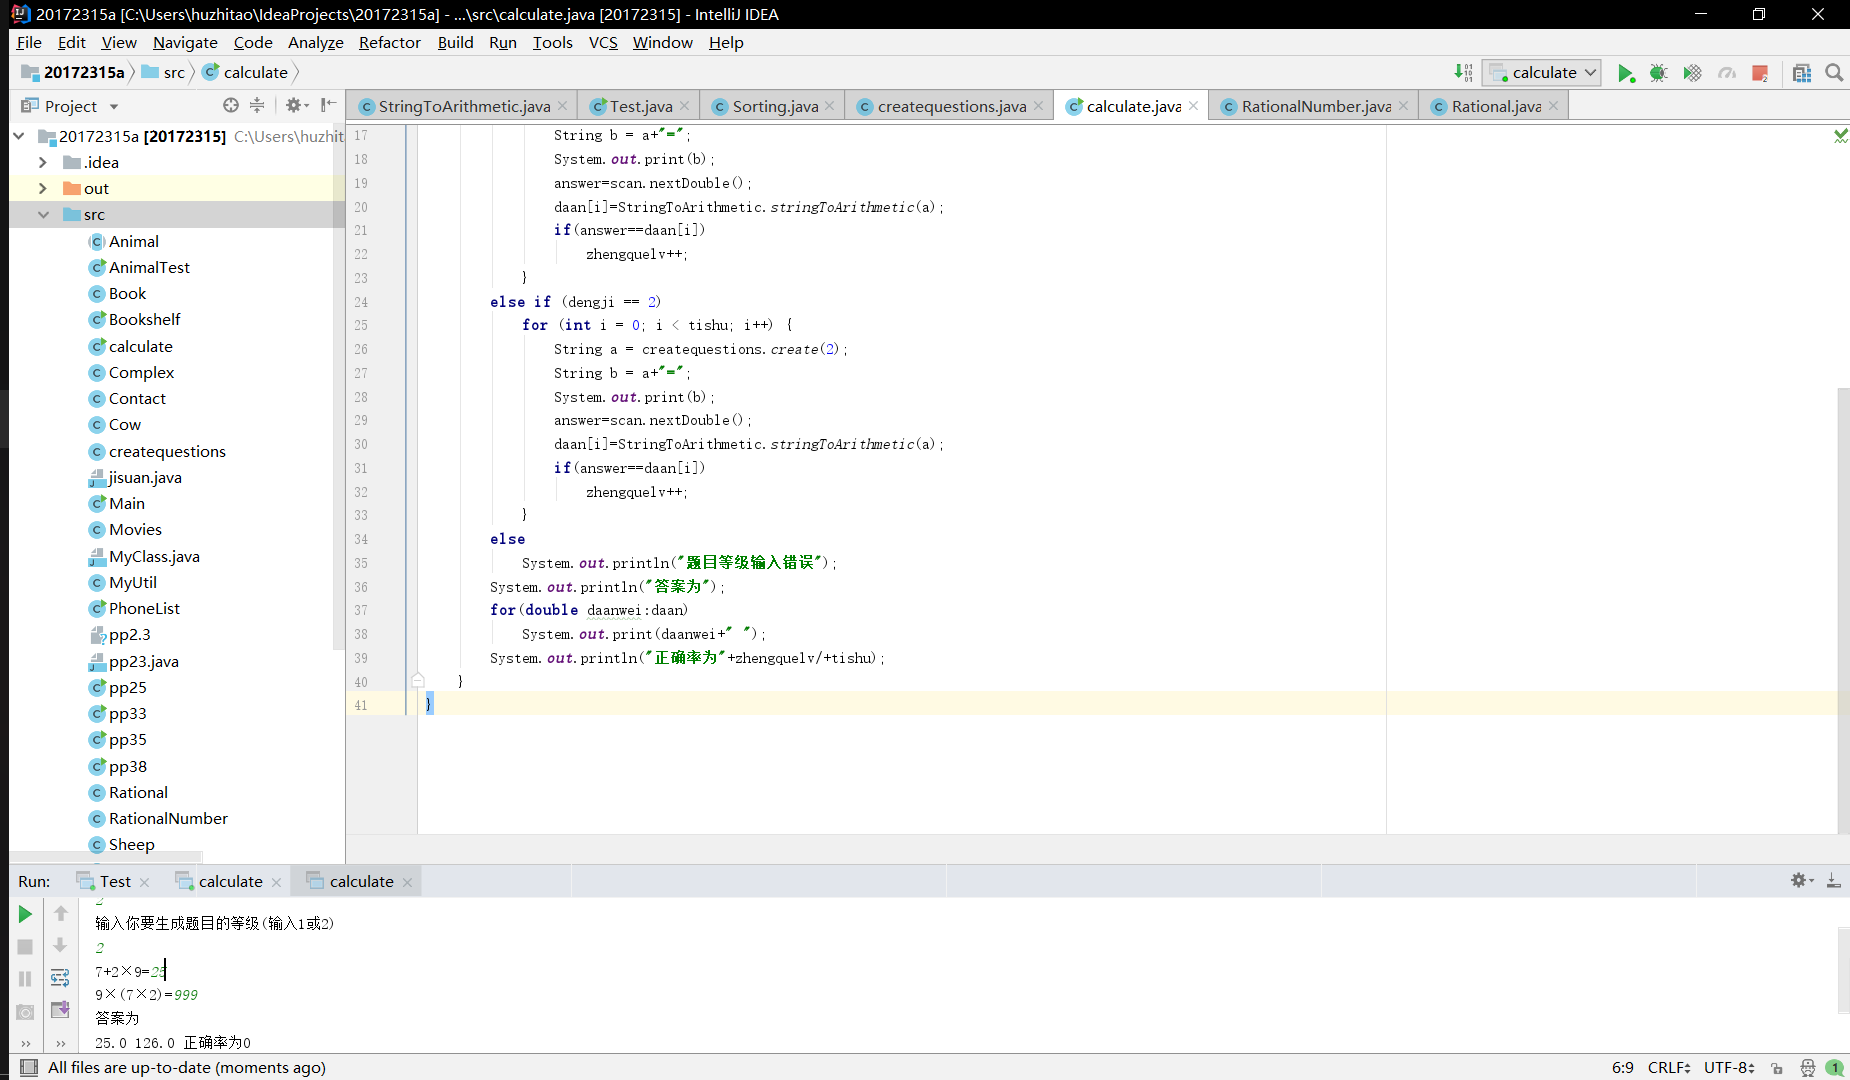Hide the Project tool window
This screenshot has height=1080, width=1850.
tap(328, 105)
